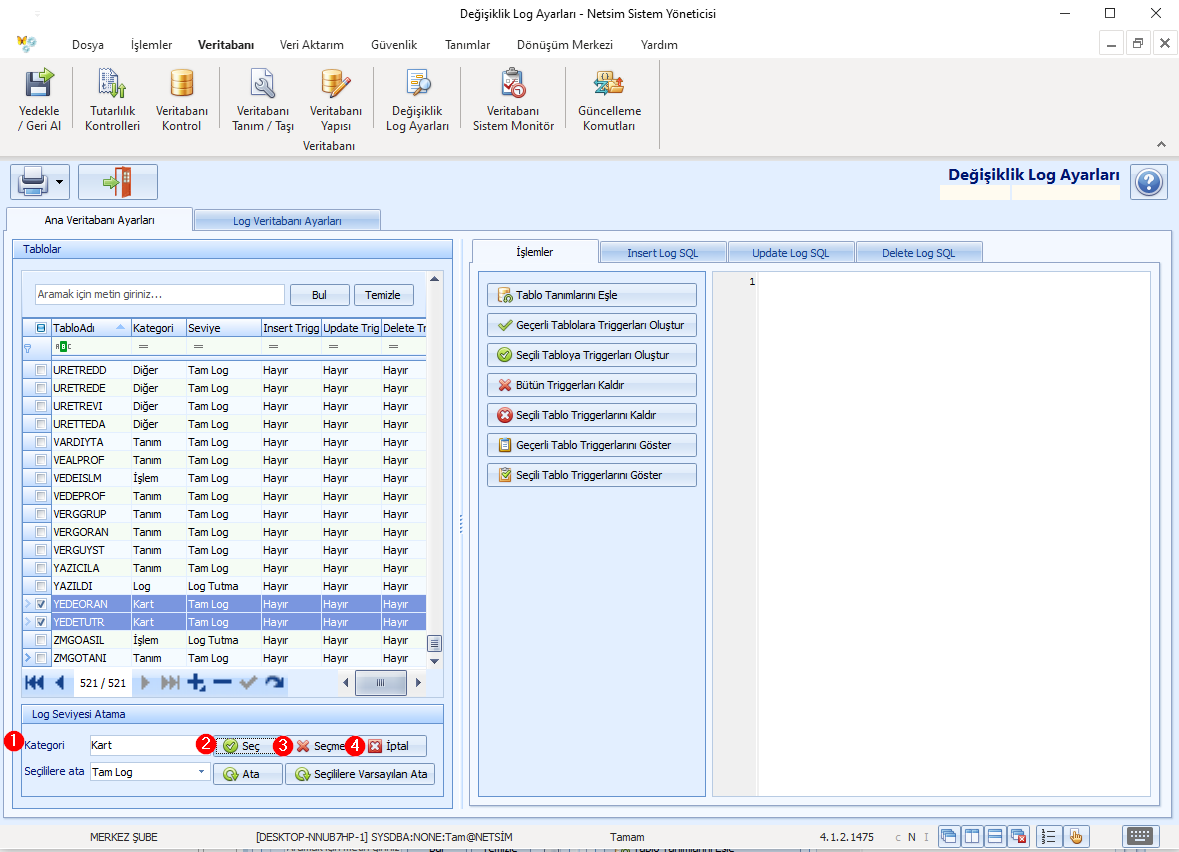Collapse the ribbon with the chevron arrow

tap(1161, 144)
